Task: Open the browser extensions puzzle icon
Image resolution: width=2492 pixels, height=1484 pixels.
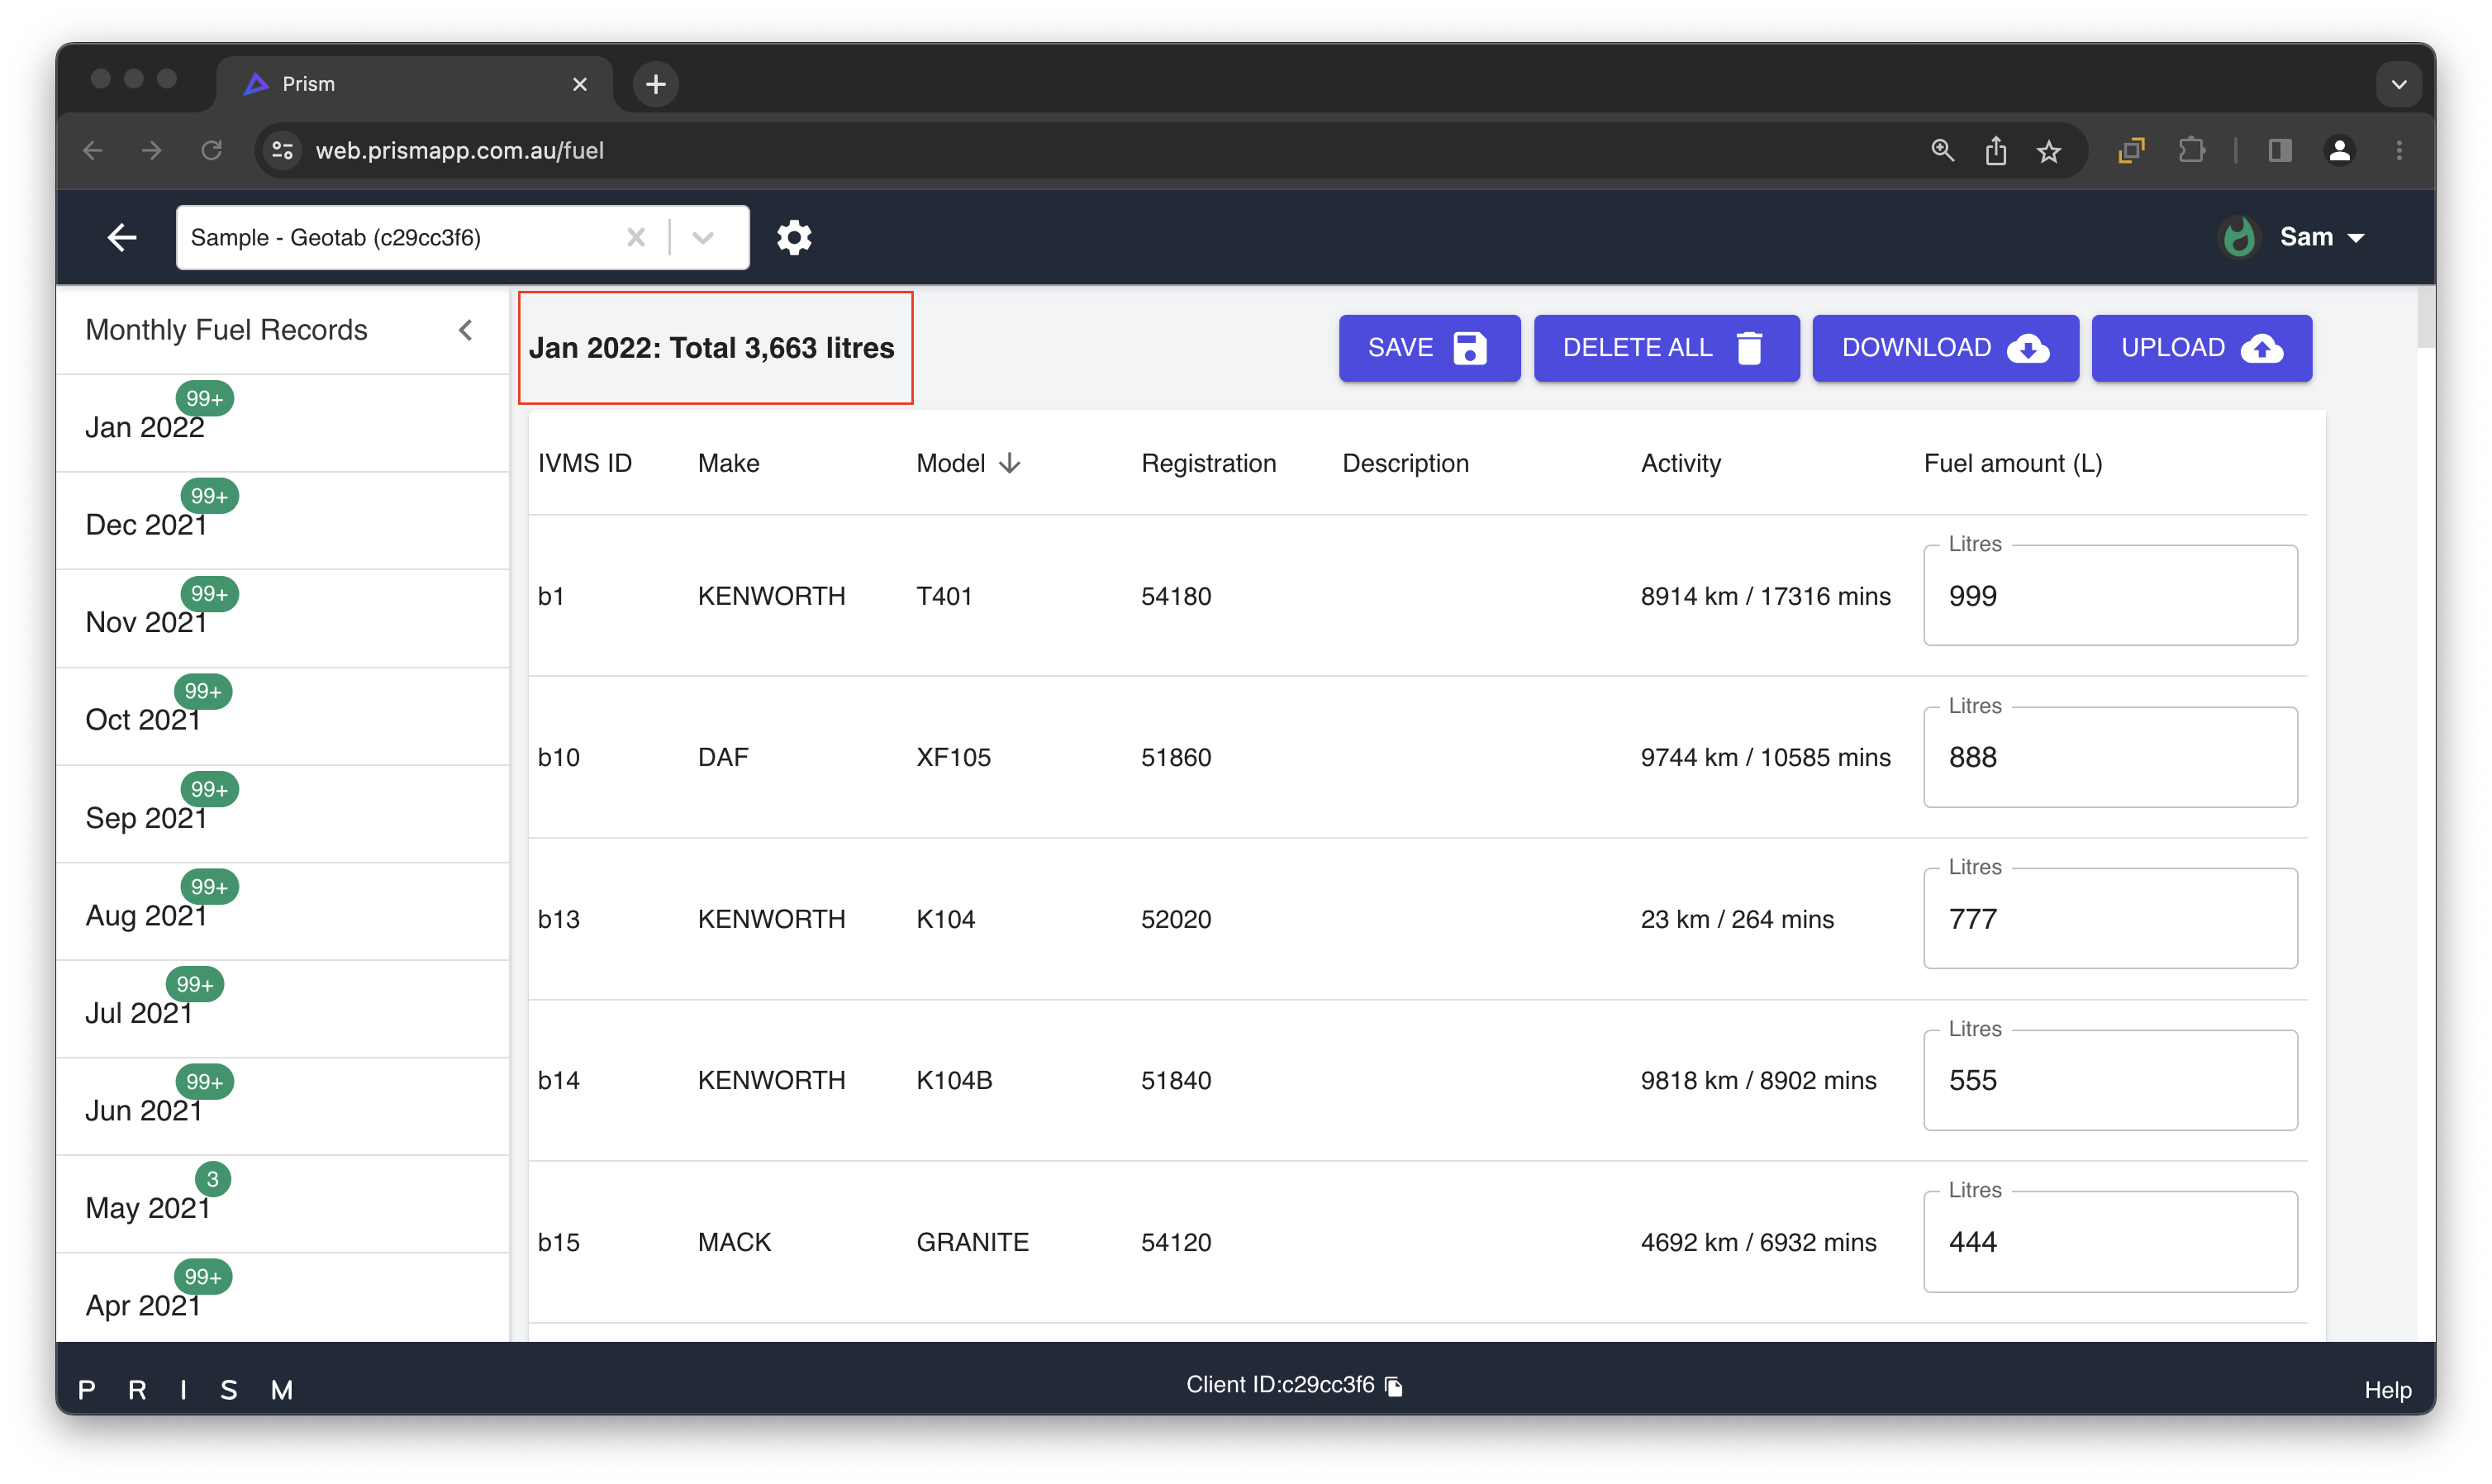Action: [x=2191, y=151]
